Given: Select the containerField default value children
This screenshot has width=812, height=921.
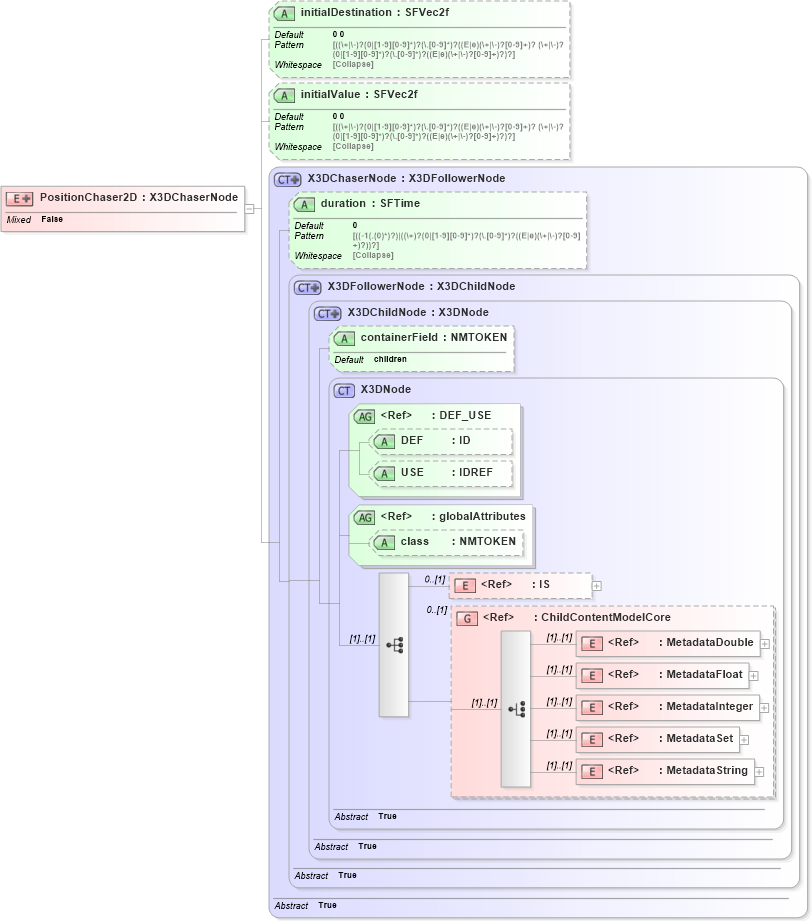Looking at the screenshot, I should click(390, 359).
